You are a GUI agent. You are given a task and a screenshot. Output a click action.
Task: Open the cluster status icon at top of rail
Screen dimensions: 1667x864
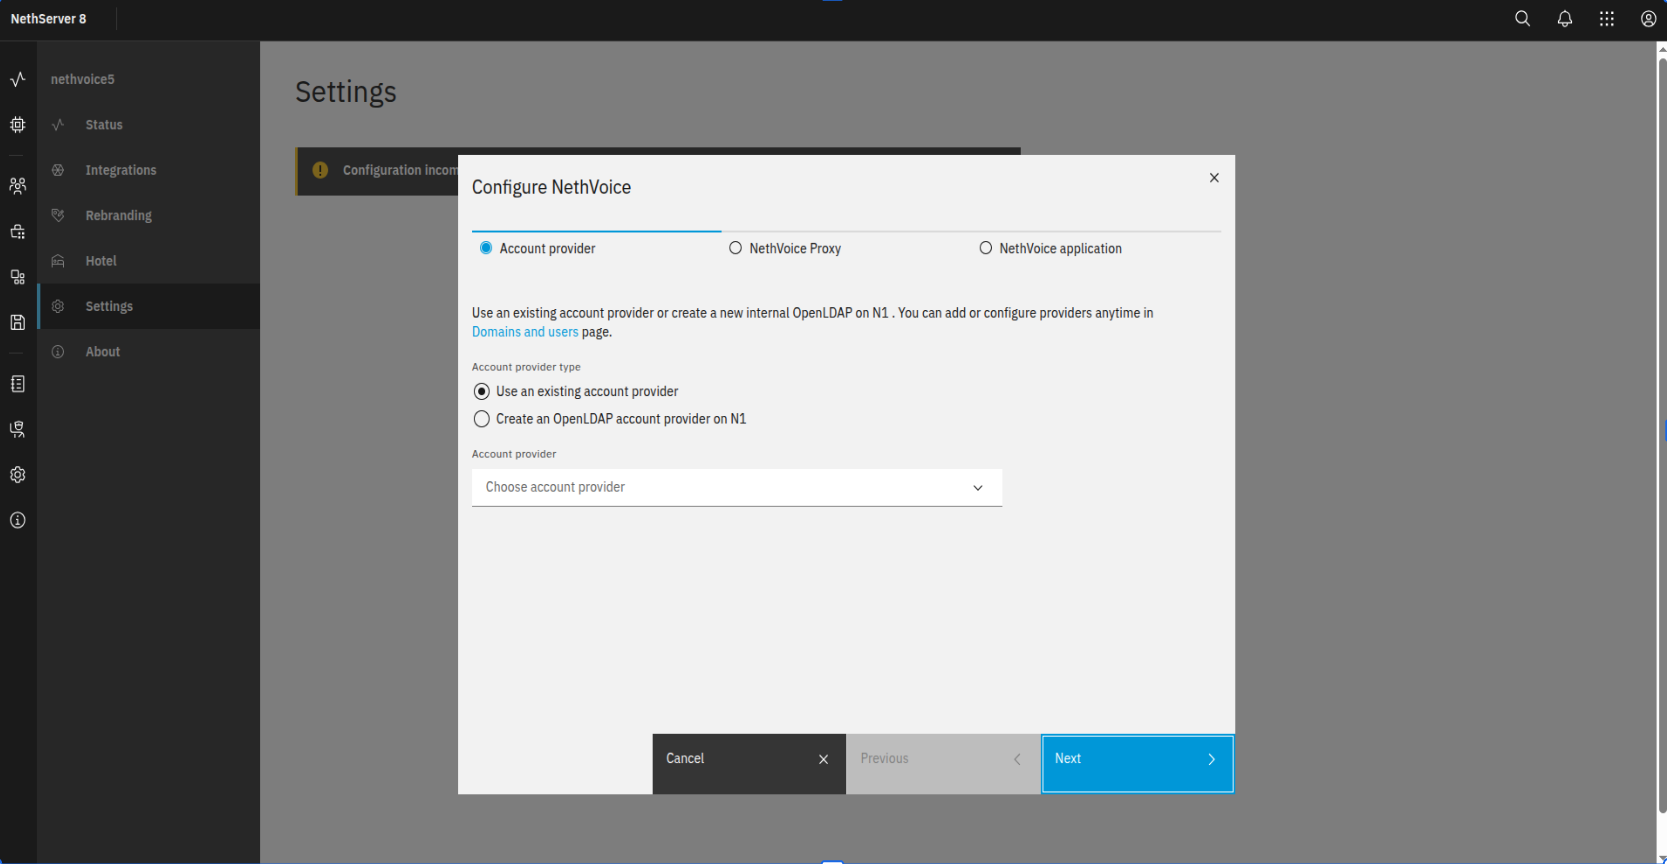tap(18, 79)
